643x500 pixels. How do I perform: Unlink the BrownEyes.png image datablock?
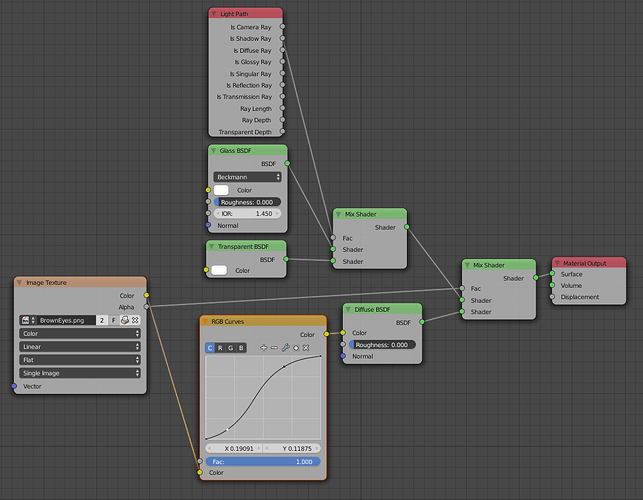135,320
